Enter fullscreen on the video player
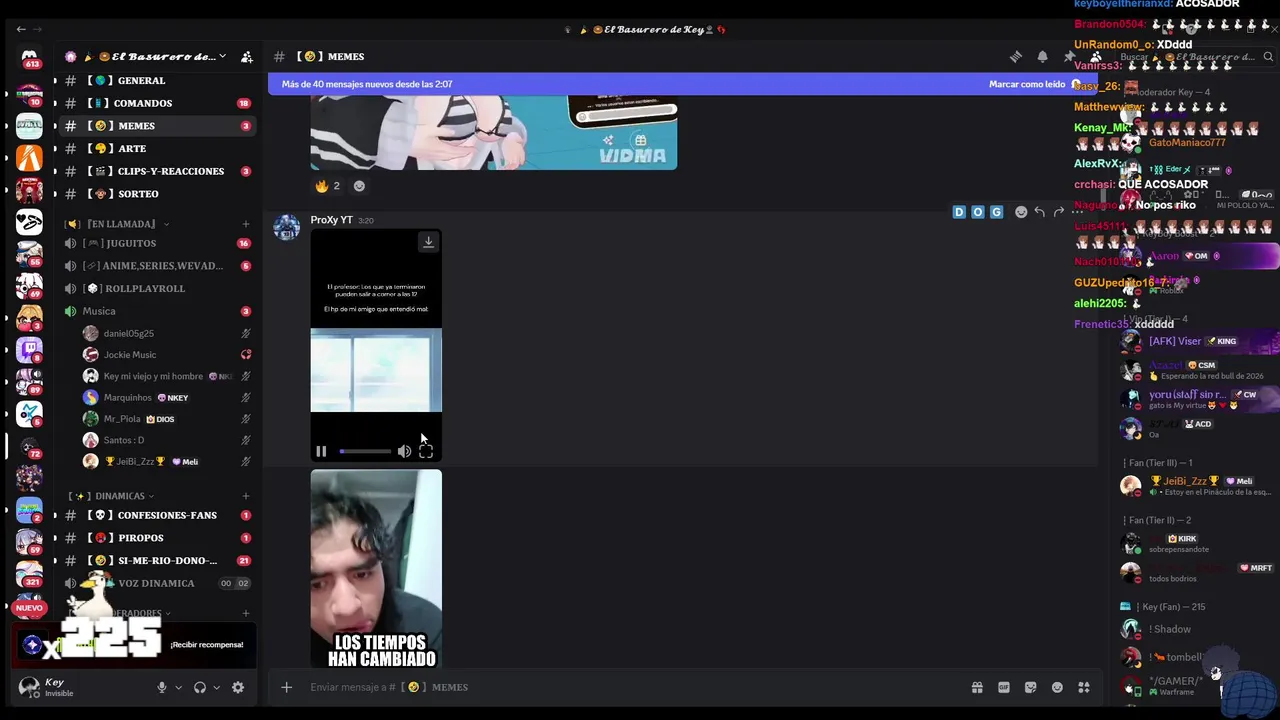This screenshot has width=1280, height=720. tap(426, 452)
